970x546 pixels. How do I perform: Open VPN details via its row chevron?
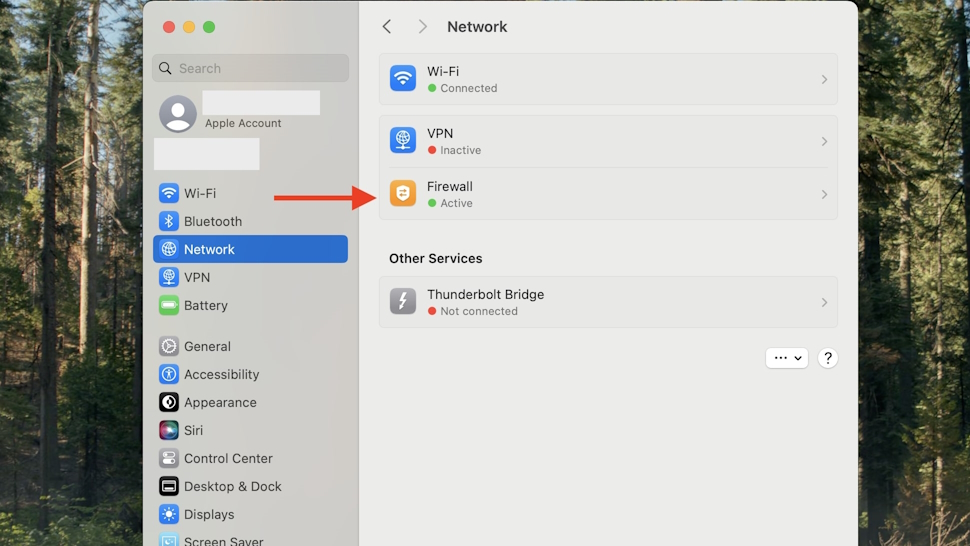pos(824,142)
